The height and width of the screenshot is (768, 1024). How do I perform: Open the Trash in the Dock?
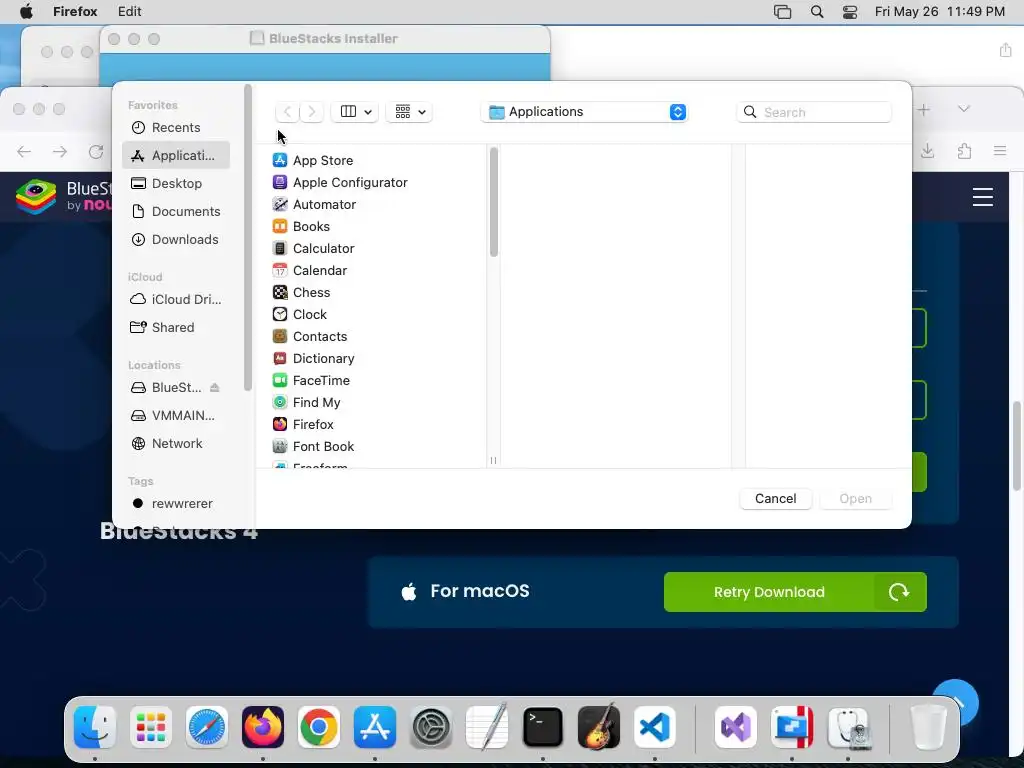tap(928, 727)
